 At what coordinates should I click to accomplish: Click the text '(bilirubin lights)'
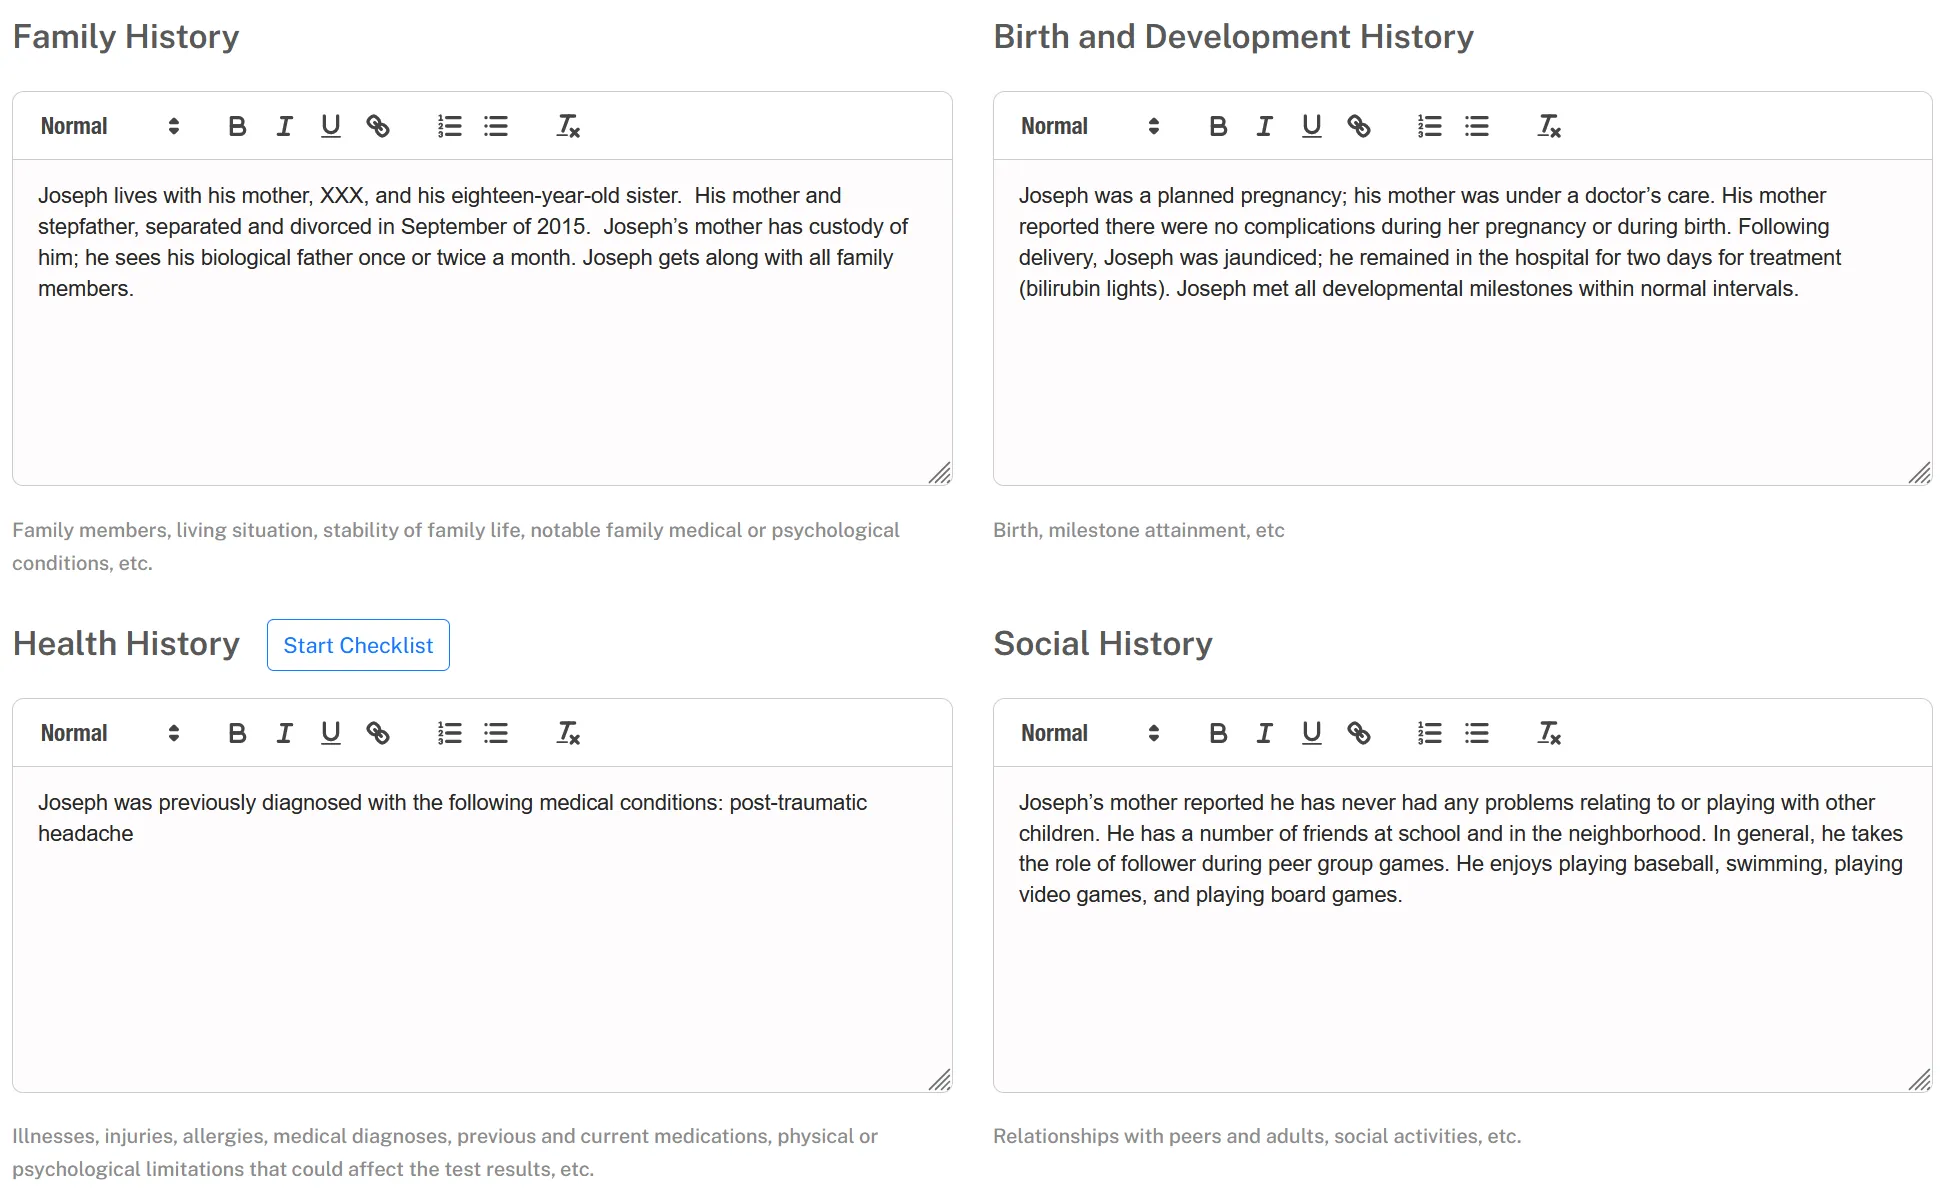(1093, 289)
